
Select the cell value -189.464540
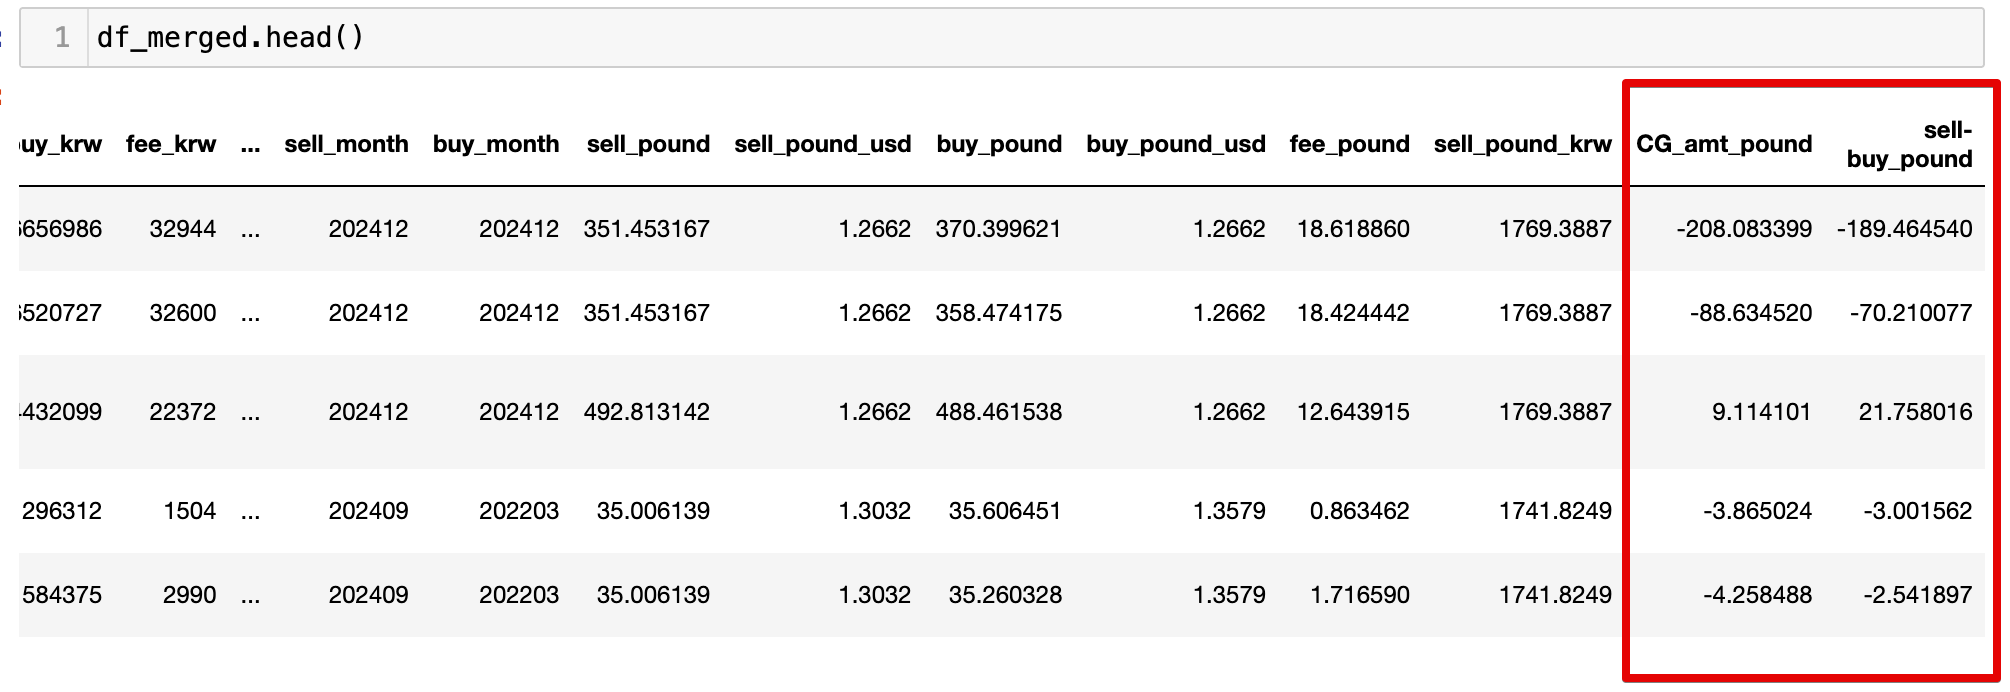tap(1904, 229)
